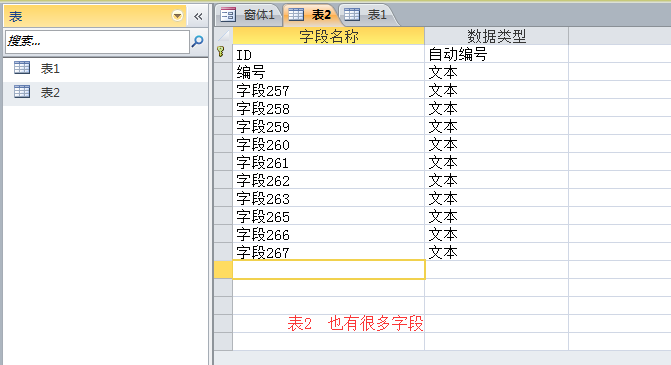Click the 字段名称 column header
671x365 pixels.
329,36
